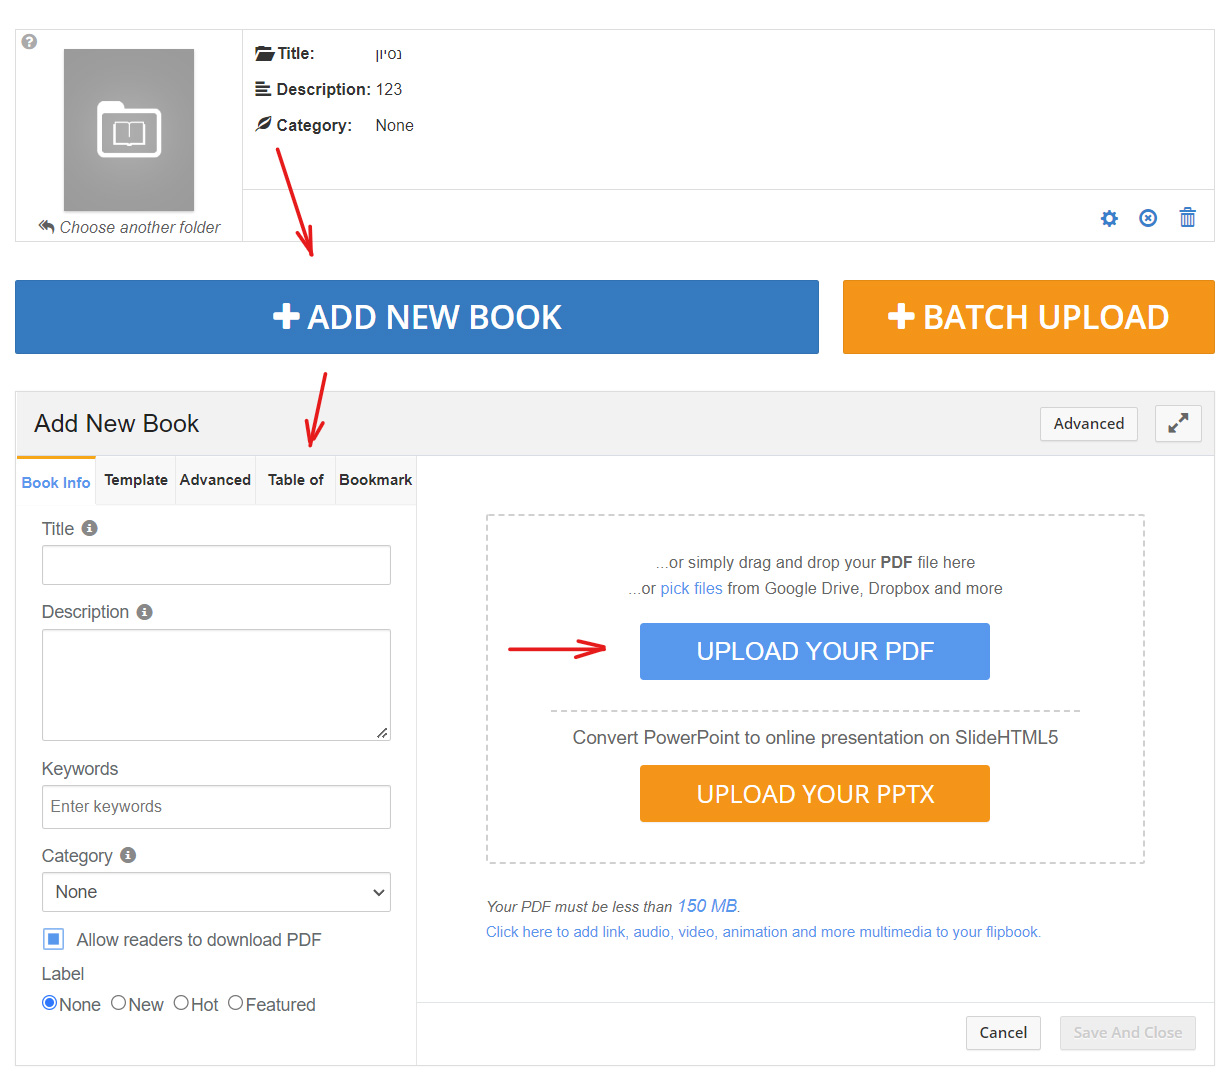The image size is (1232, 1077).
Task: Open the Advanced tab
Action: (x=215, y=480)
